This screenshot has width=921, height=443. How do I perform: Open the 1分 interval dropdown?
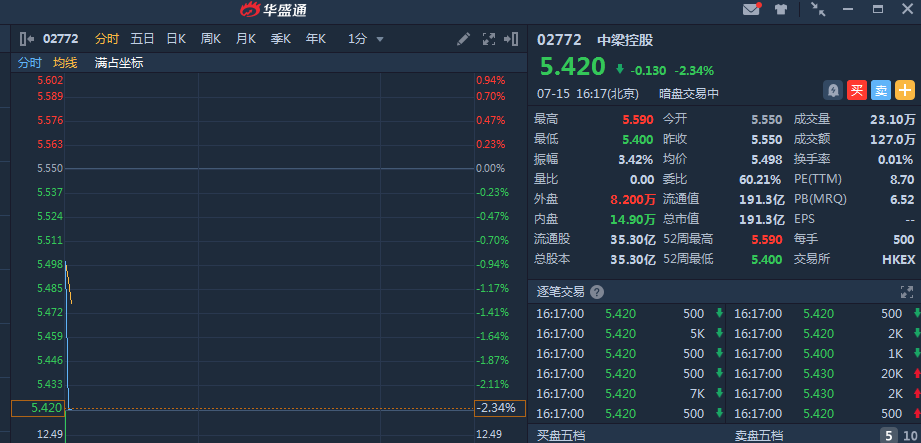pos(366,39)
